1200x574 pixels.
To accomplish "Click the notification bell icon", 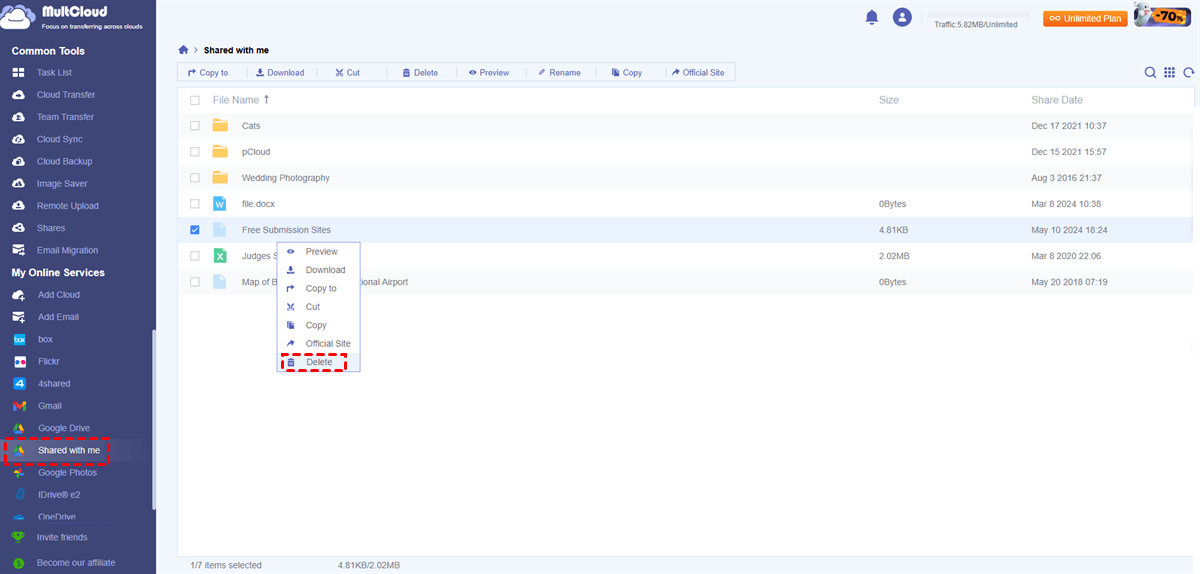I will 872,17.
